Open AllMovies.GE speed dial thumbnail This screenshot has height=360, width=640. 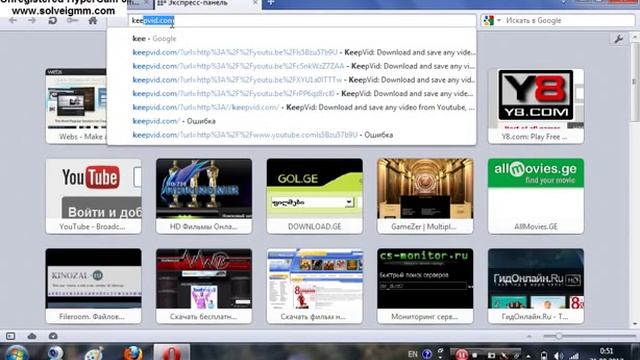(x=536, y=196)
